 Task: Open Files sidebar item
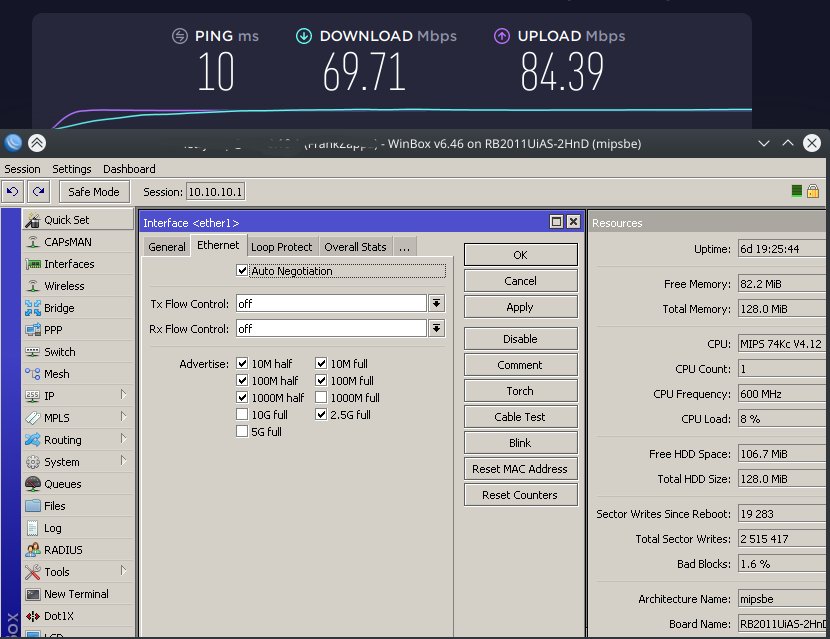click(78, 506)
